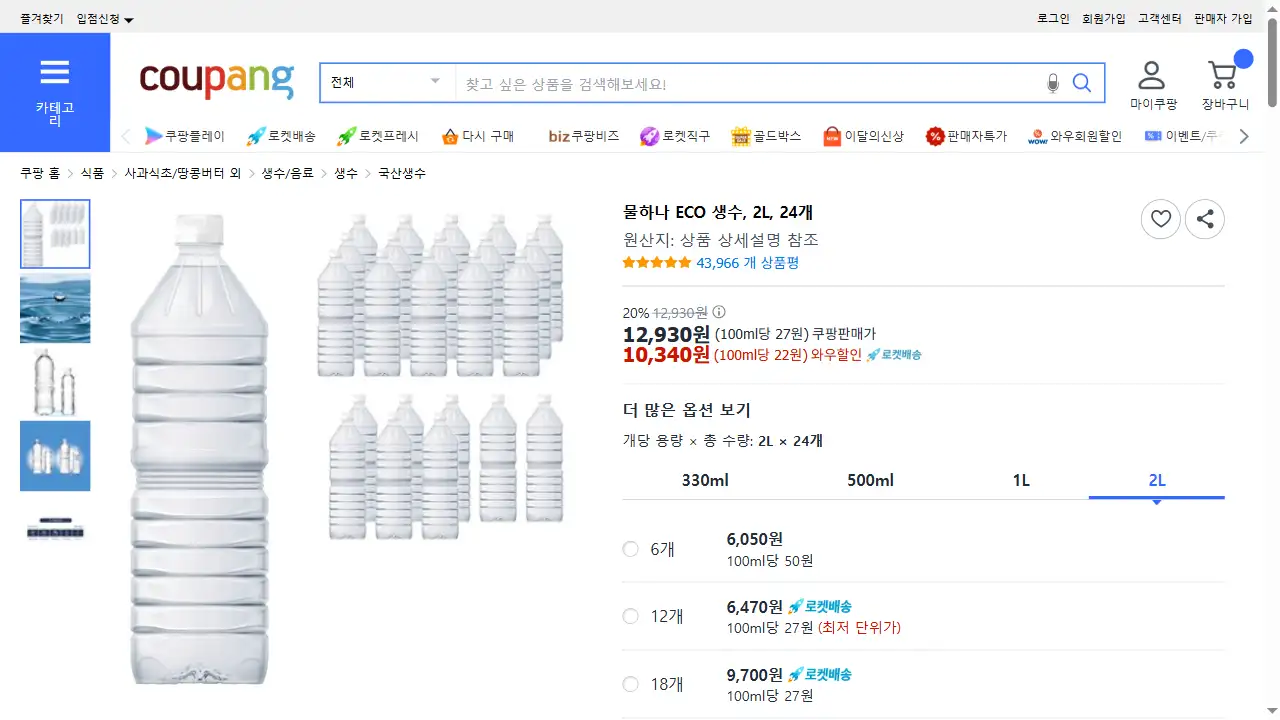Image resolution: width=1280 pixels, height=720 pixels.
Task: Click the product search input field
Action: pyautogui.click(x=747, y=83)
